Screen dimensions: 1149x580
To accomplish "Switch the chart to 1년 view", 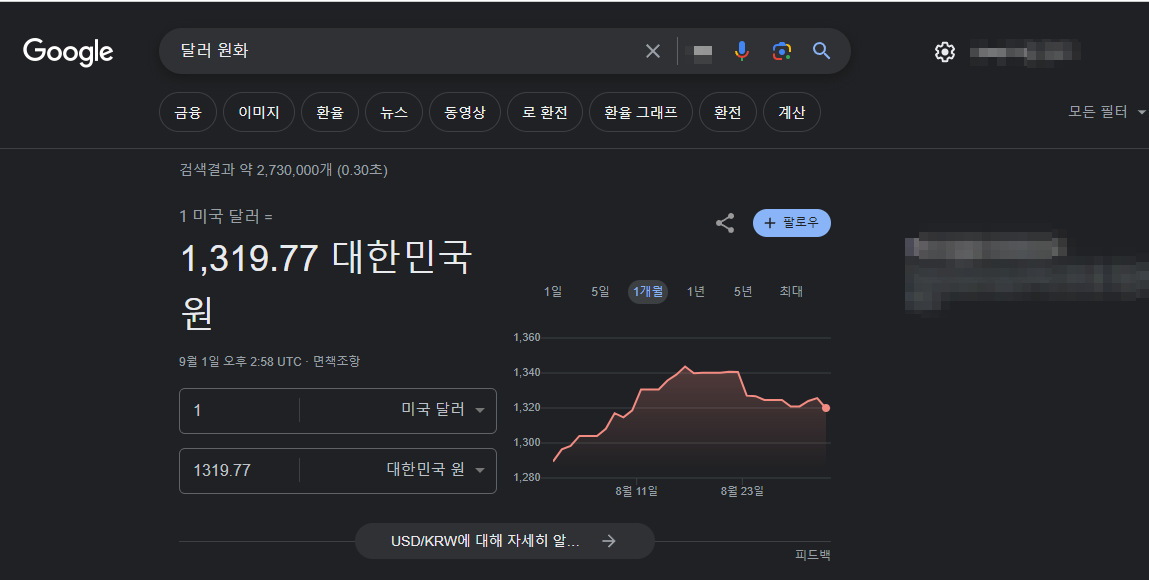I will point(696,291).
